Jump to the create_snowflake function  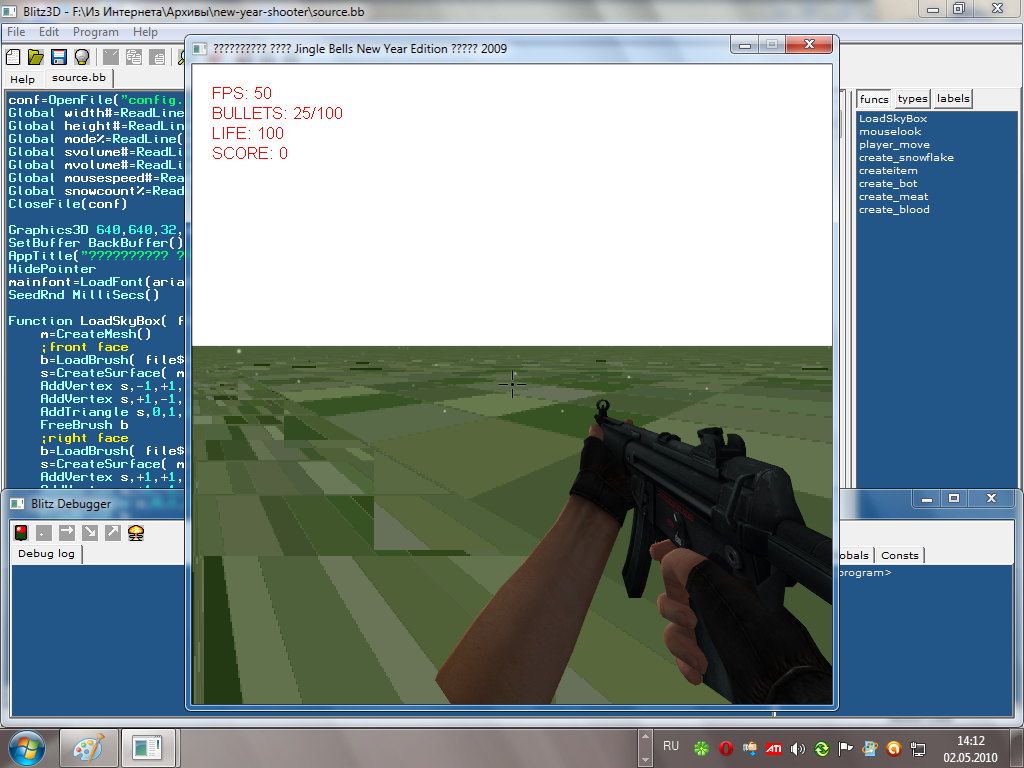click(906, 158)
